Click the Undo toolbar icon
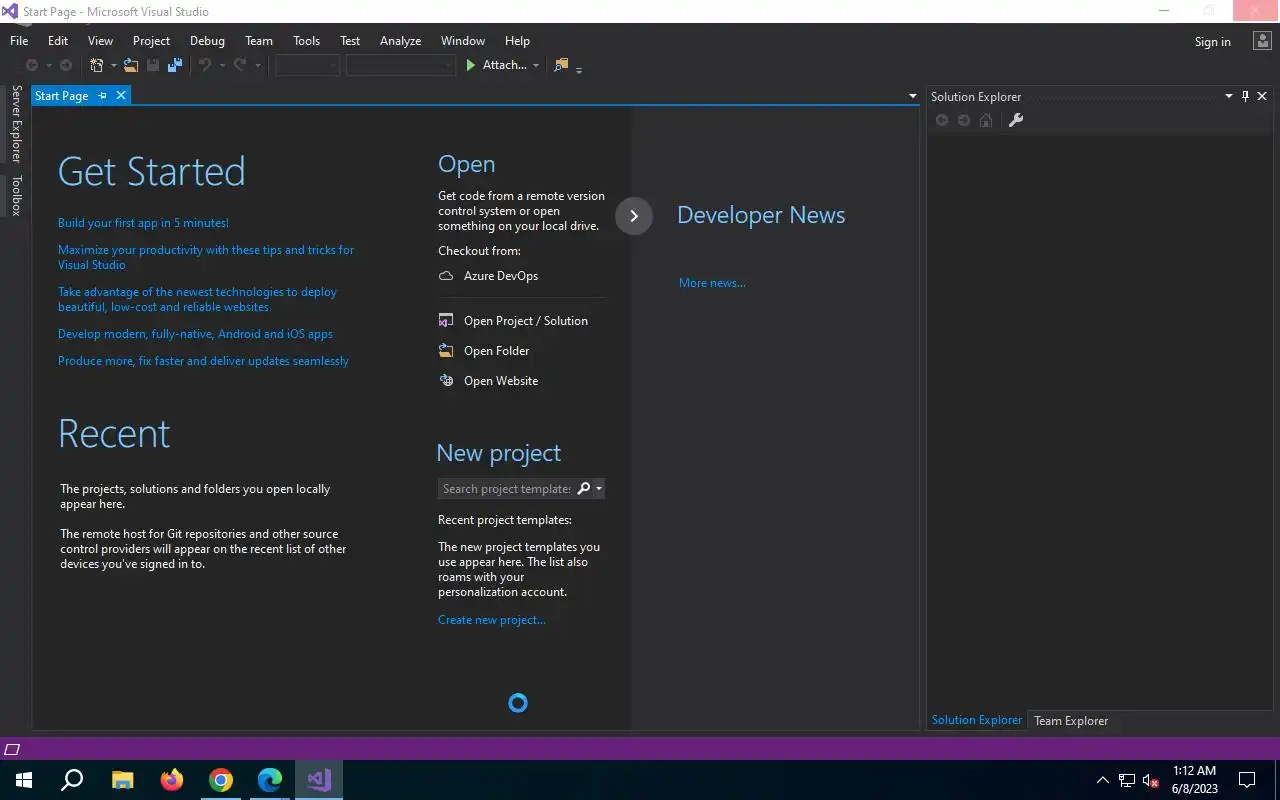The height and width of the screenshot is (800, 1280). coord(204,65)
